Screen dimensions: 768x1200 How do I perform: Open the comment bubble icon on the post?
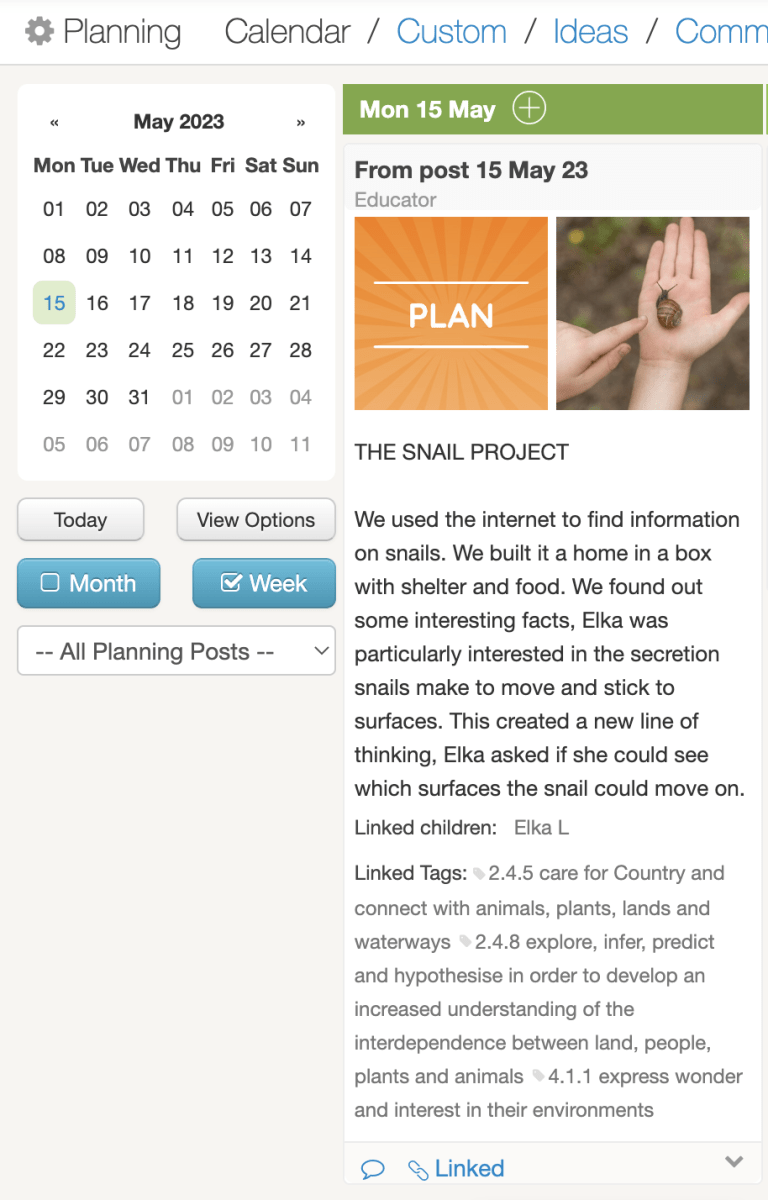click(373, 1168)
